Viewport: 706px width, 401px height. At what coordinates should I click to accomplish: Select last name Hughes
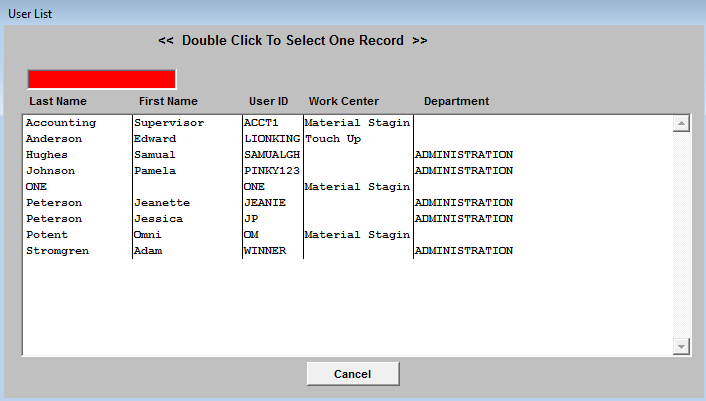pyautogui.click(x=47, y=155)
